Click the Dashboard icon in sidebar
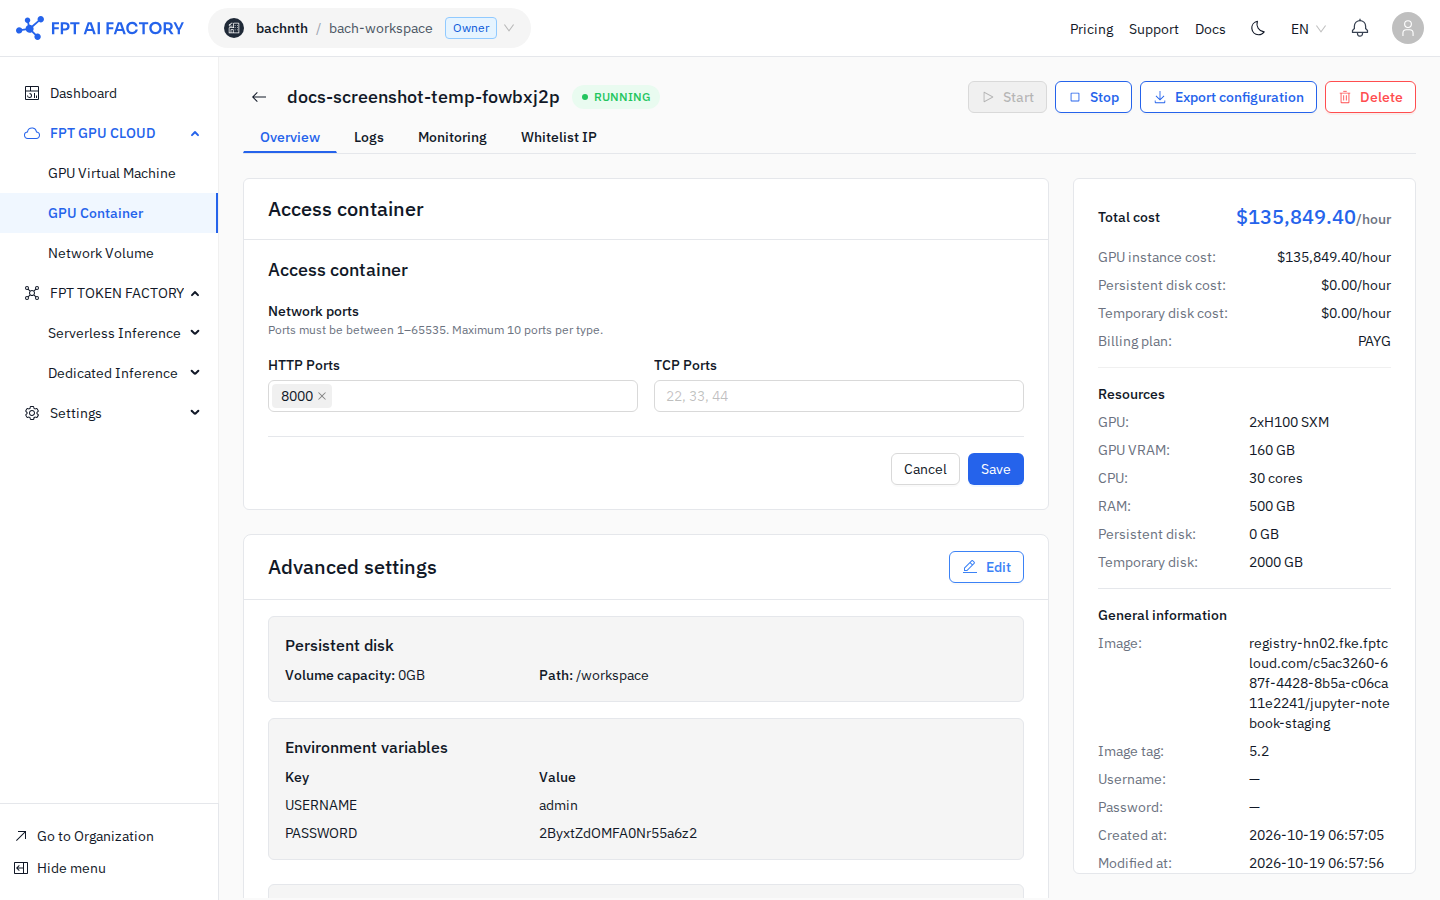The height and width of the screenshot is (900, 1440). point(32,93)
